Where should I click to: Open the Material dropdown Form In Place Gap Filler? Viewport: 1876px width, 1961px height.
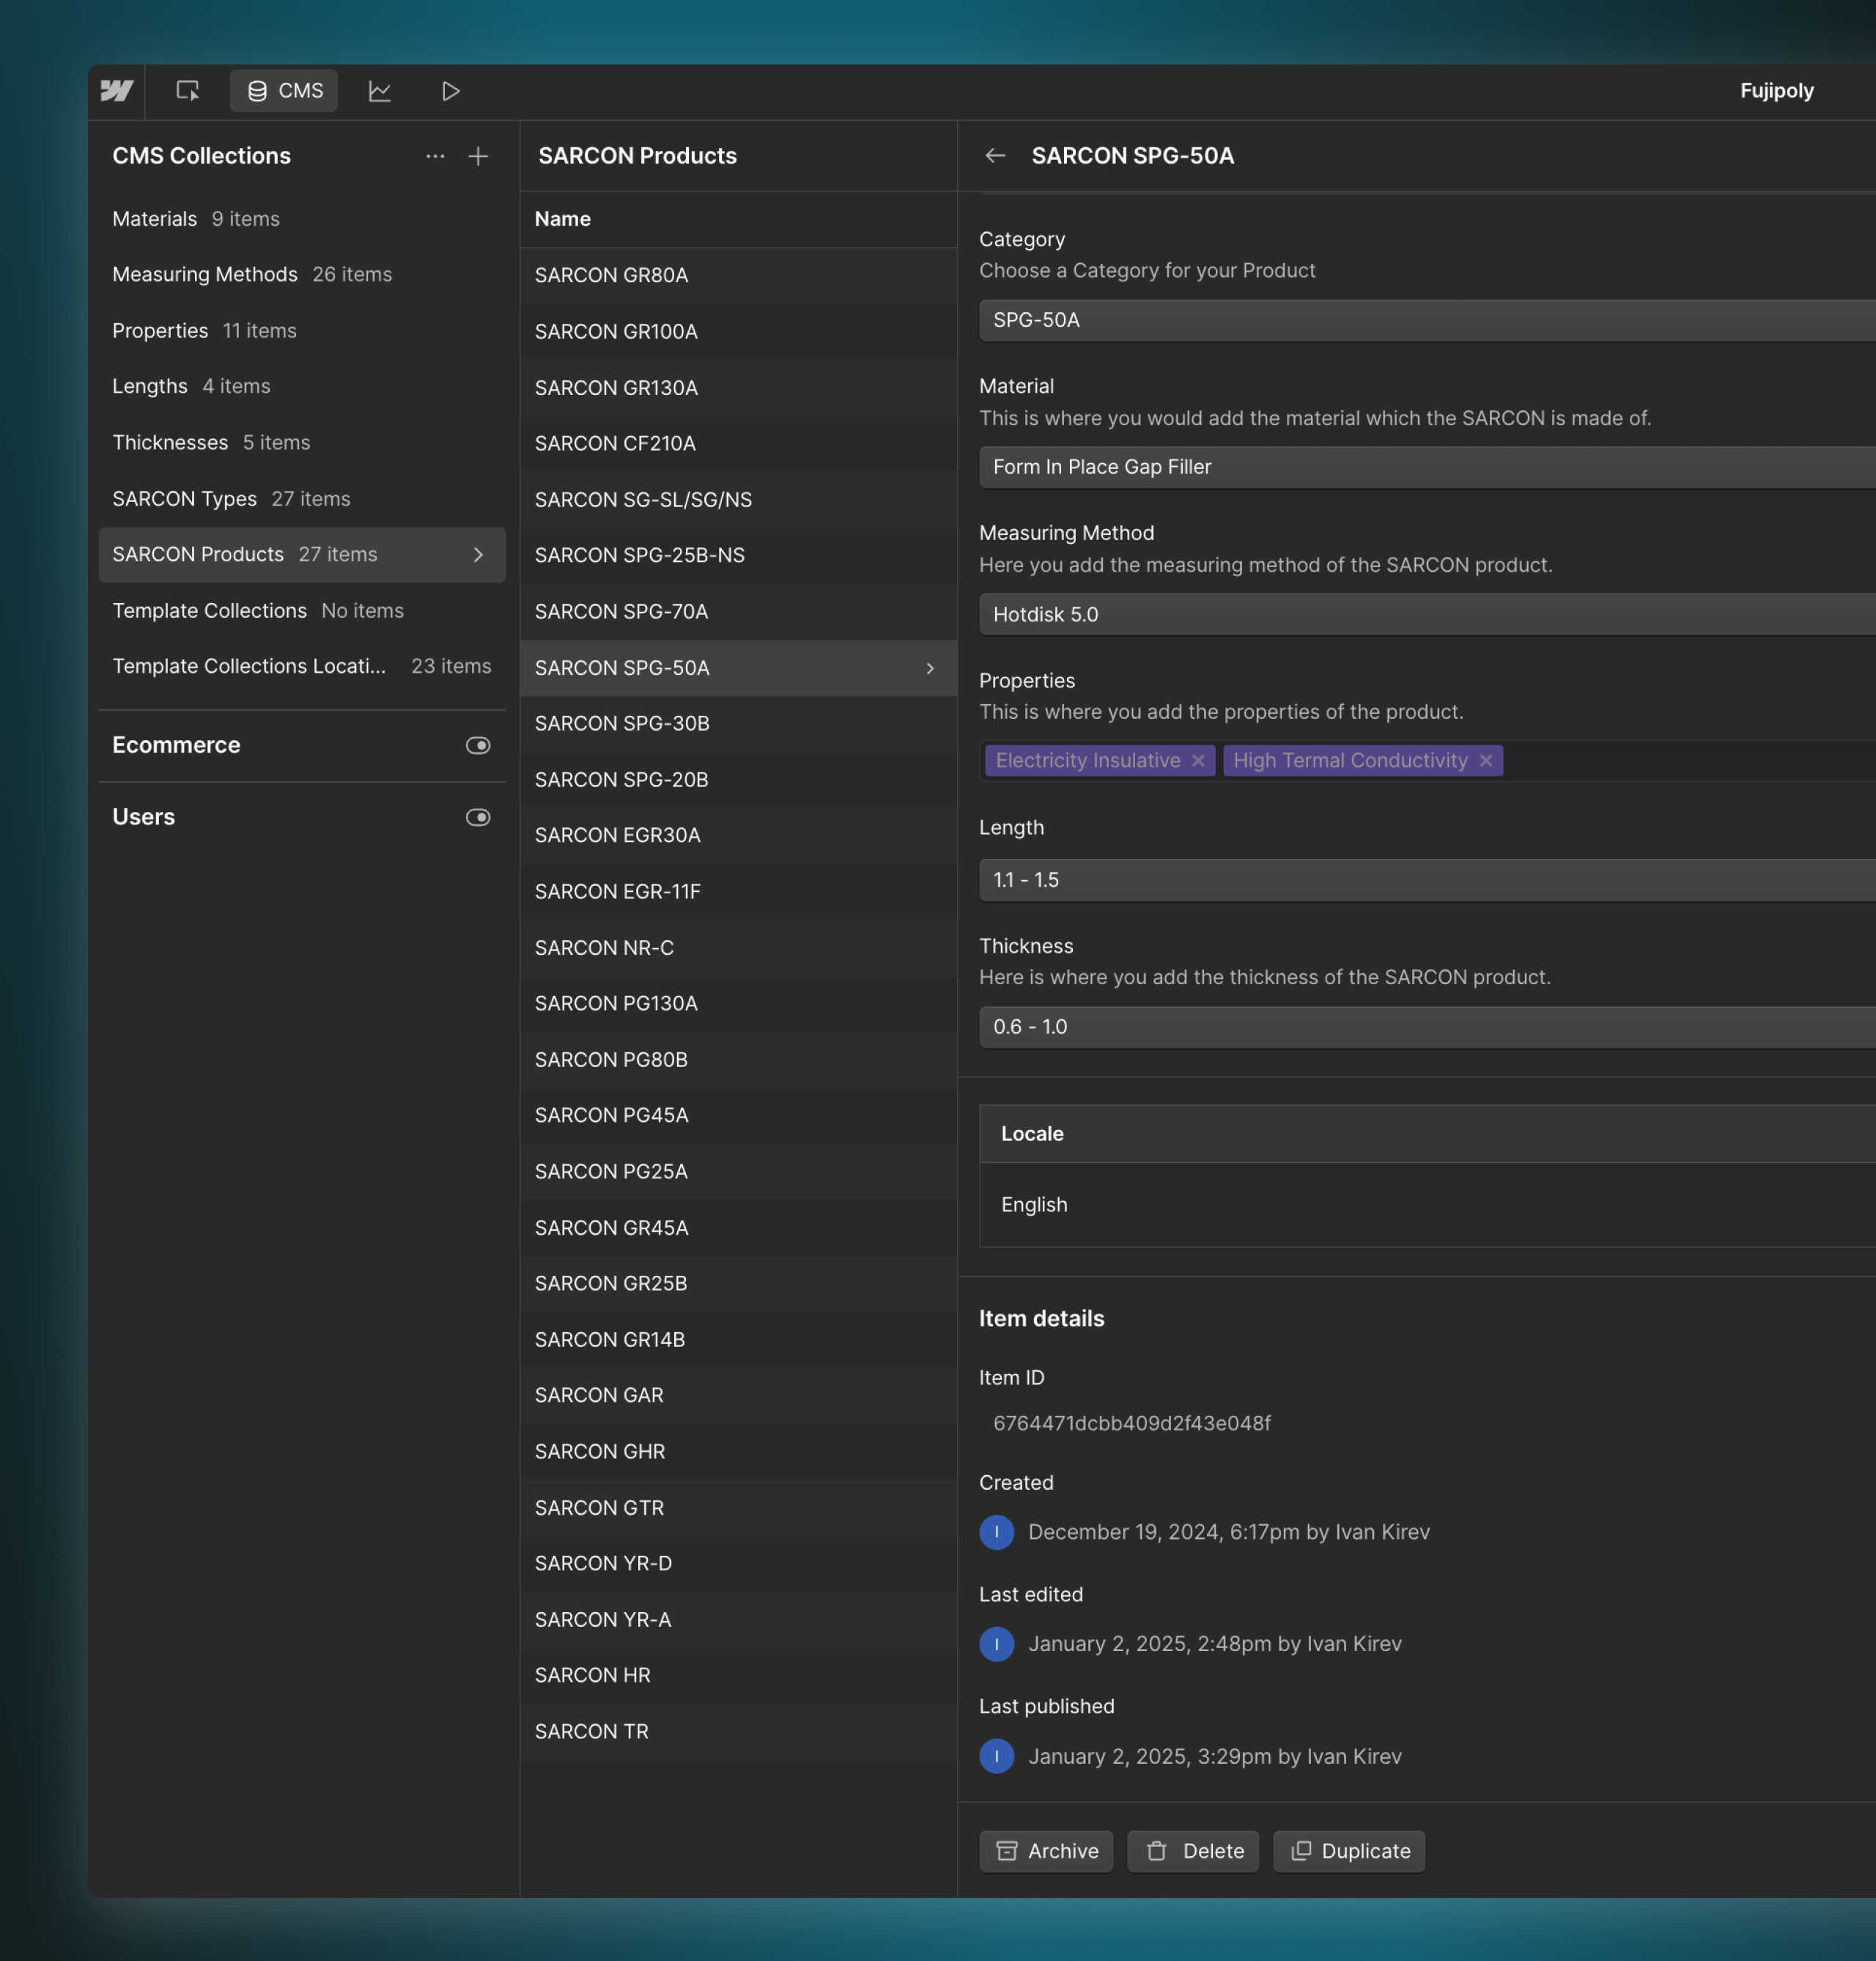click(1427, 467)
